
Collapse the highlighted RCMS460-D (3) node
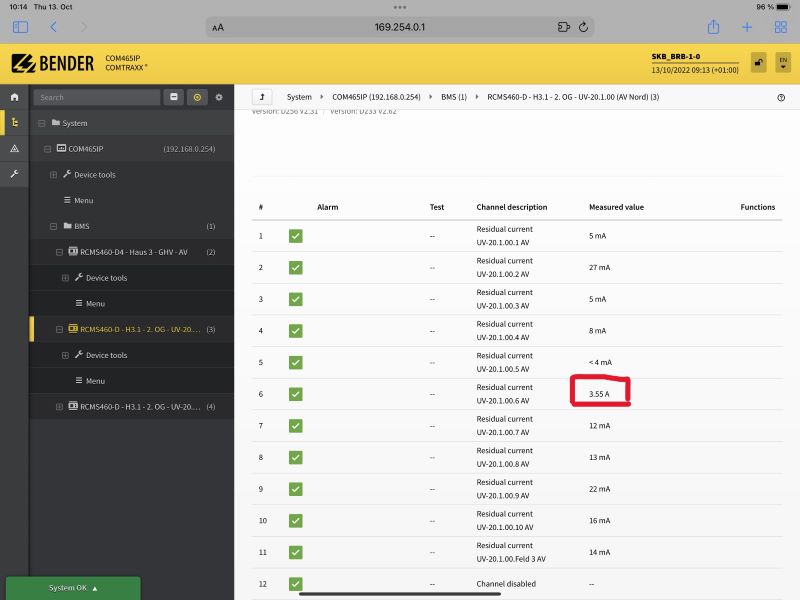59,330
